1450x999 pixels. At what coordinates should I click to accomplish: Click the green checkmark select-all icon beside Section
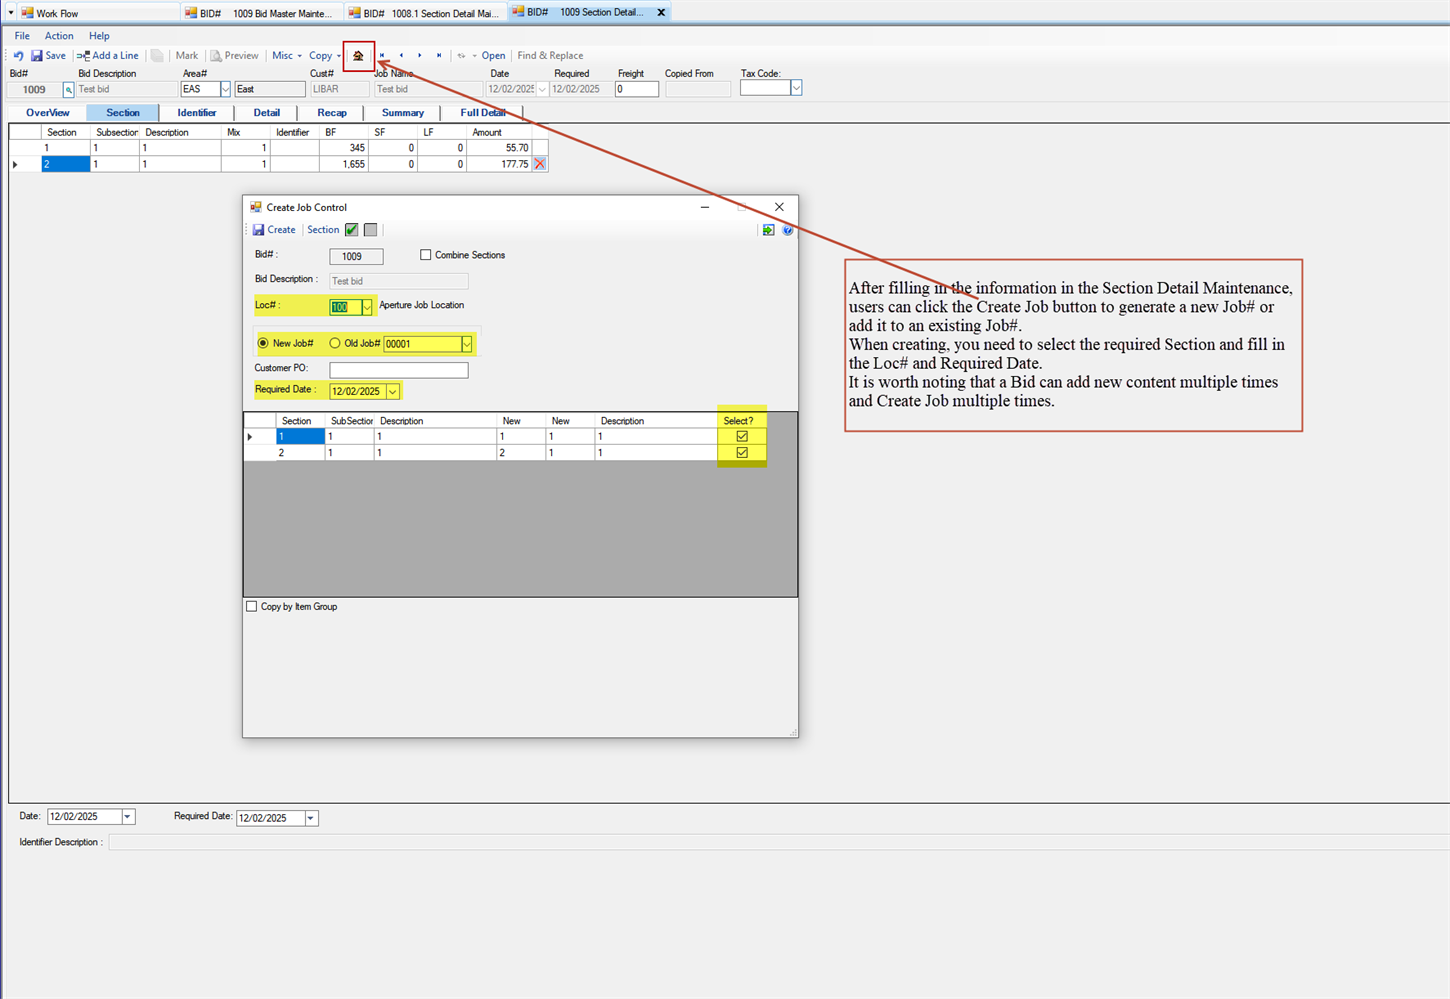point(350,229)
